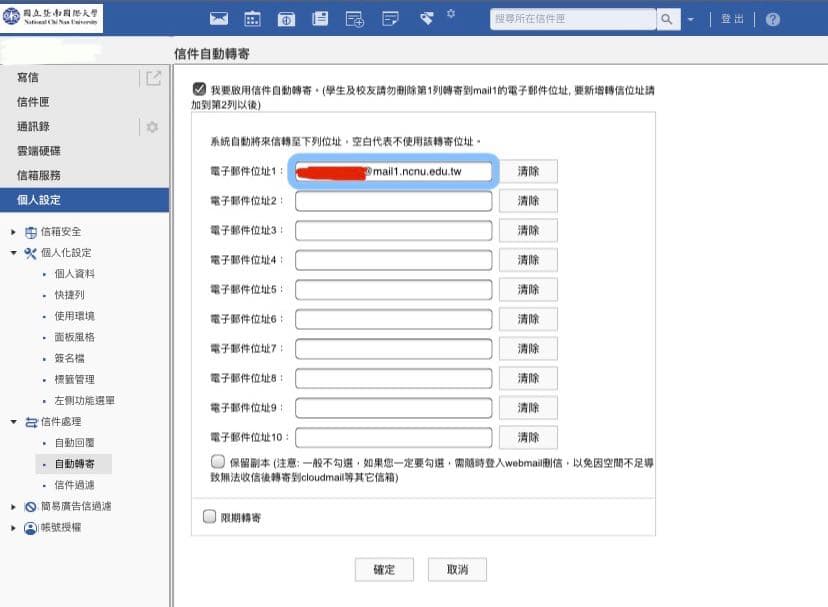Expand the 信箱安全 tree arrow
Image resolution: width=828 pixels, height=607 pixels.
pyautogui.click(x=14, y=232)
